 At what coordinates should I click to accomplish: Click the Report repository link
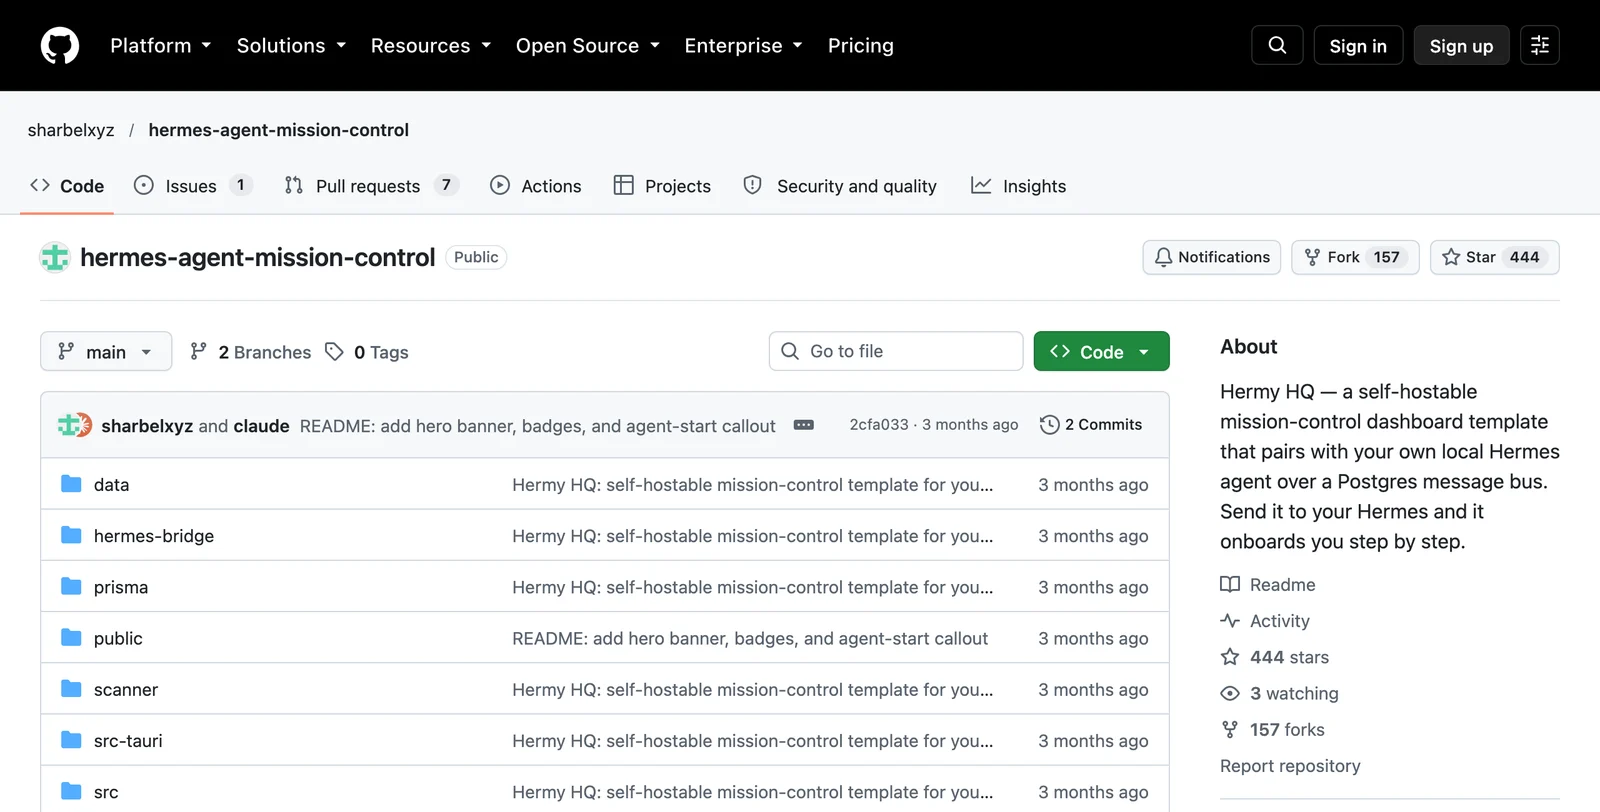coord(1290,766)
